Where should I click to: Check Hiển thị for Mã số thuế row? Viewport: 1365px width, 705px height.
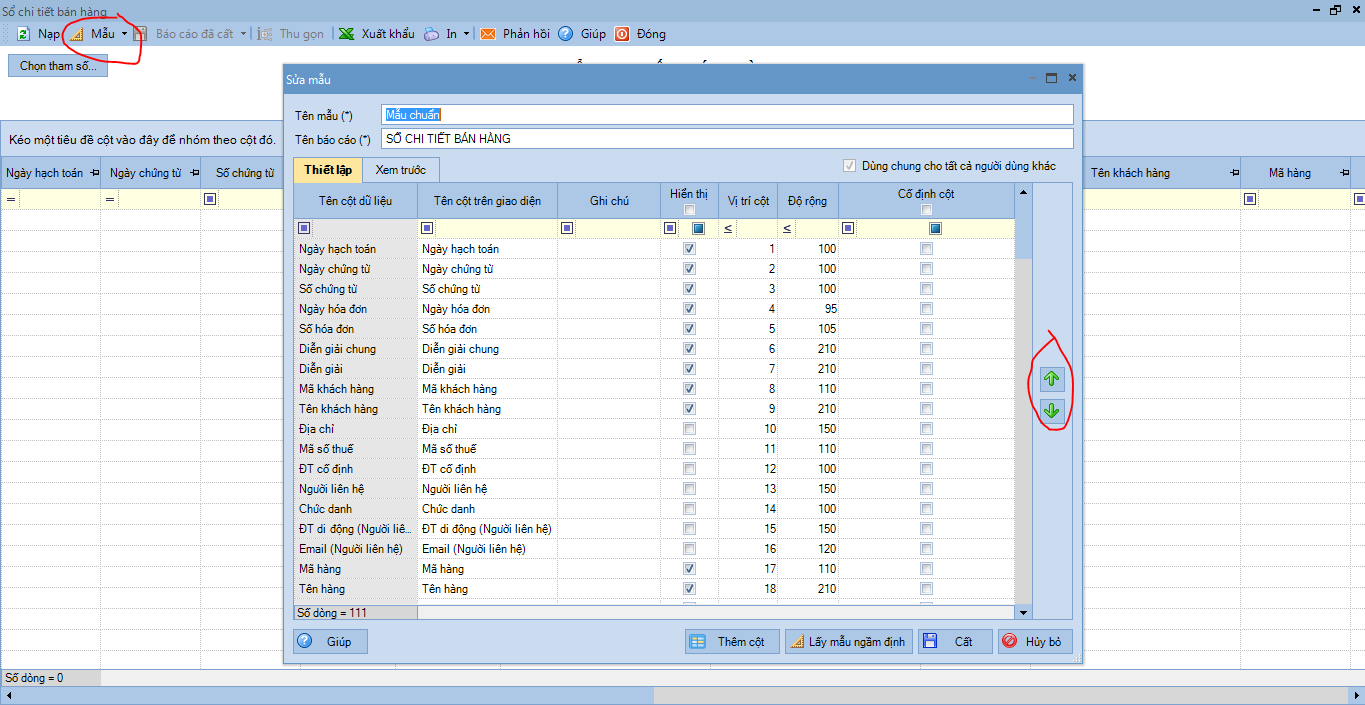pos(689,449)
